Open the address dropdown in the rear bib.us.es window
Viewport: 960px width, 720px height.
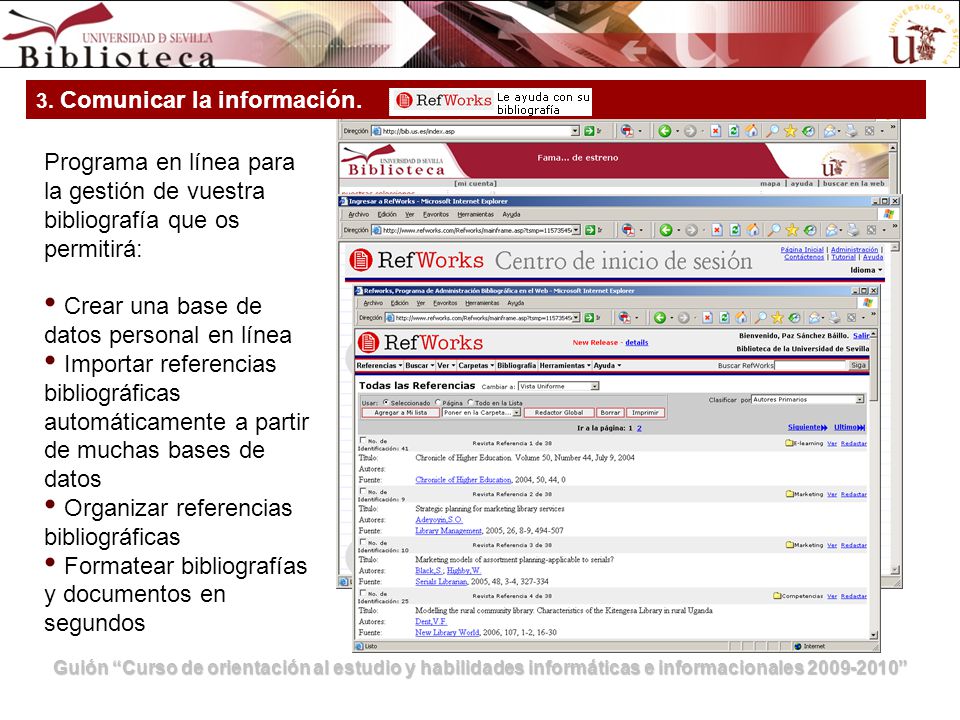(575, 131)
